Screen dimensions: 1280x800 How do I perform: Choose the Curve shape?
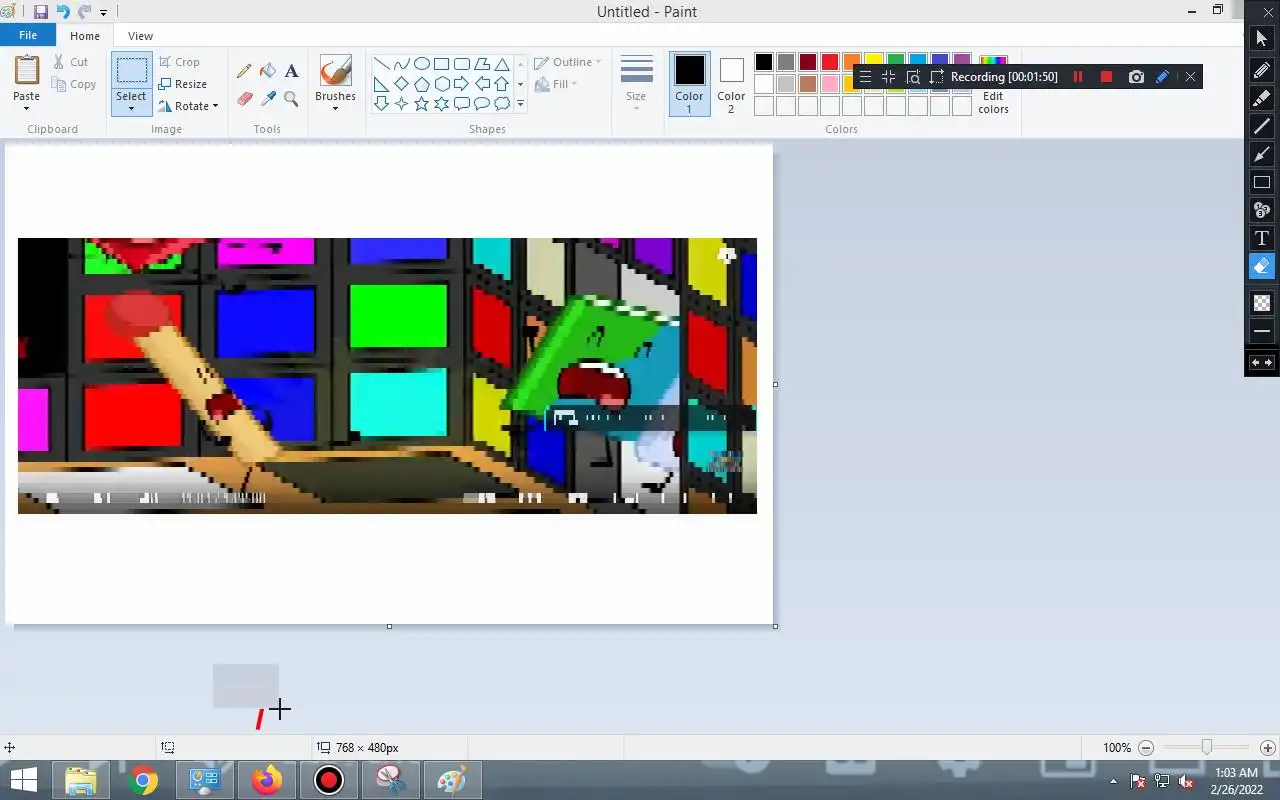401,64
